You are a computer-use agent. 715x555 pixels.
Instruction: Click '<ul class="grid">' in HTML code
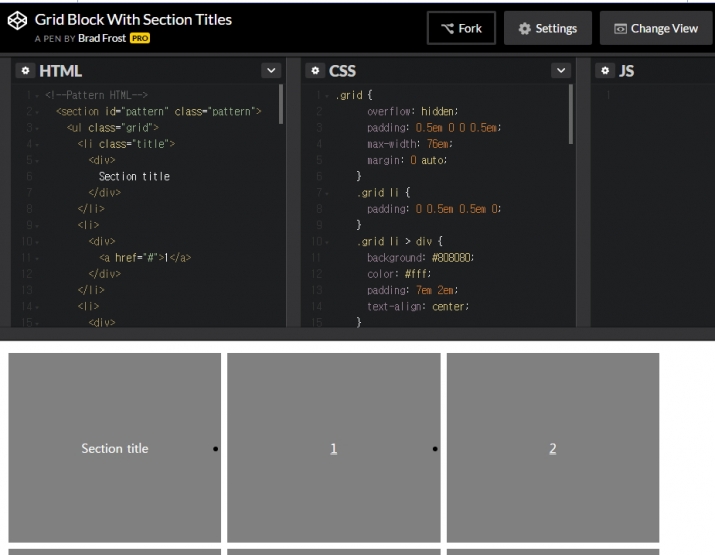(113, 128)
